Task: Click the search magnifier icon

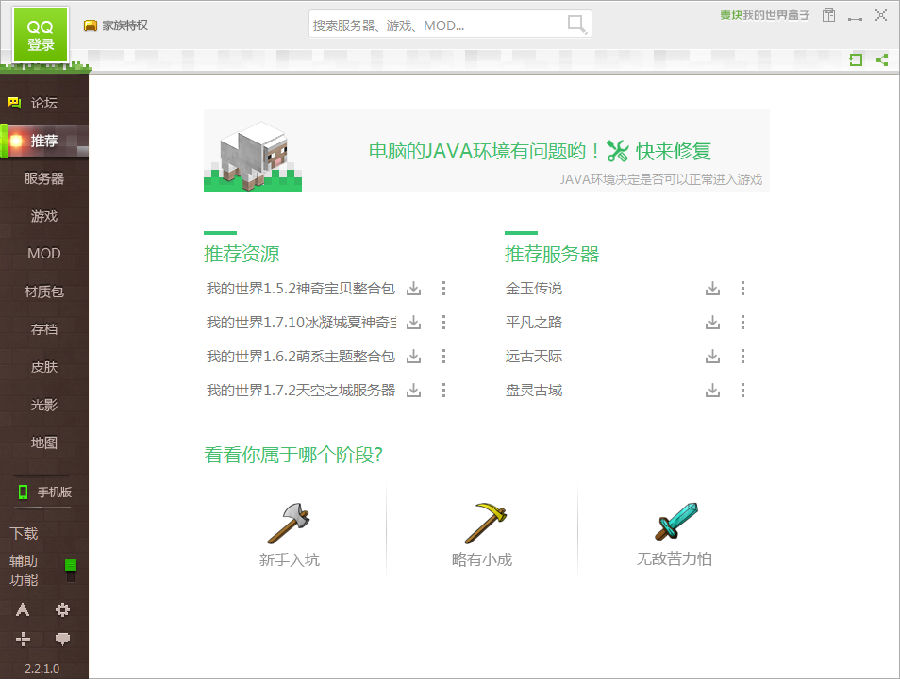Action: (x=576, y=25)
